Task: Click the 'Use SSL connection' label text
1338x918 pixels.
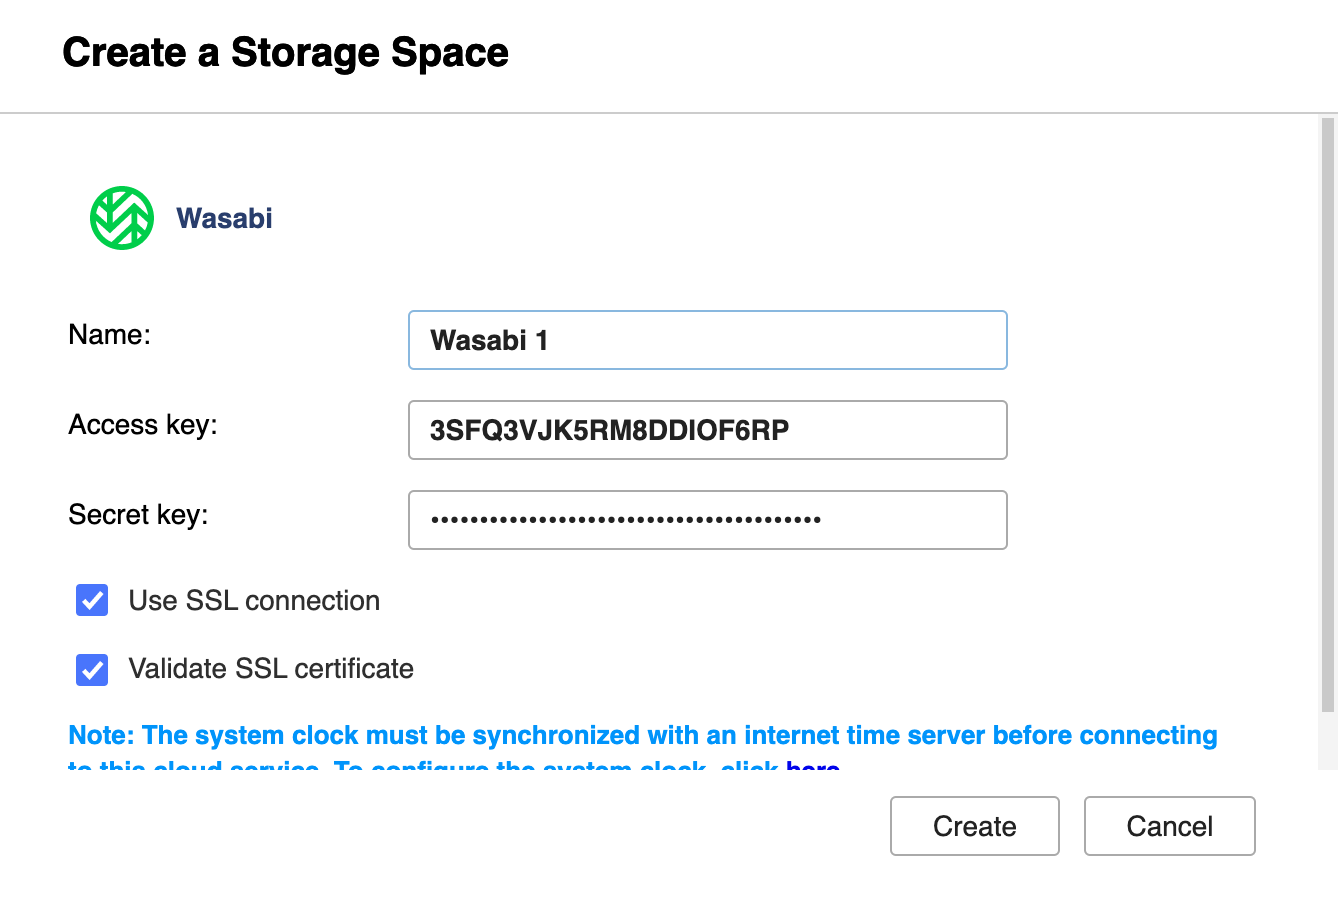Action: tap(254, 601)
